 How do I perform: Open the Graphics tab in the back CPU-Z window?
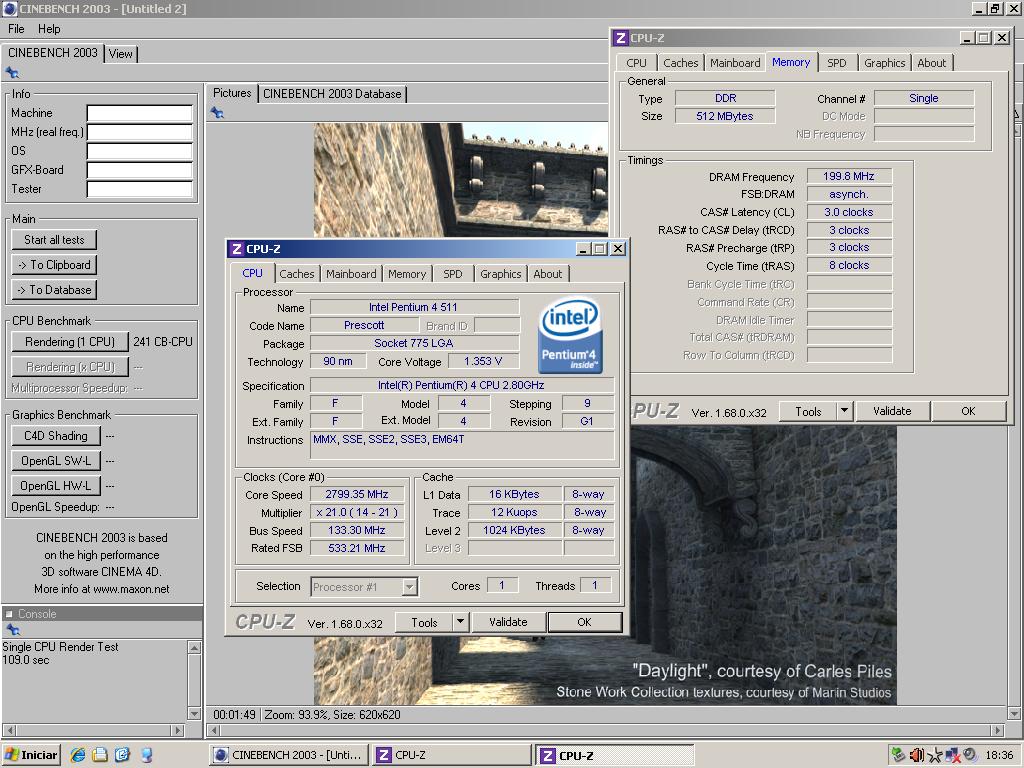pos(885,63)
